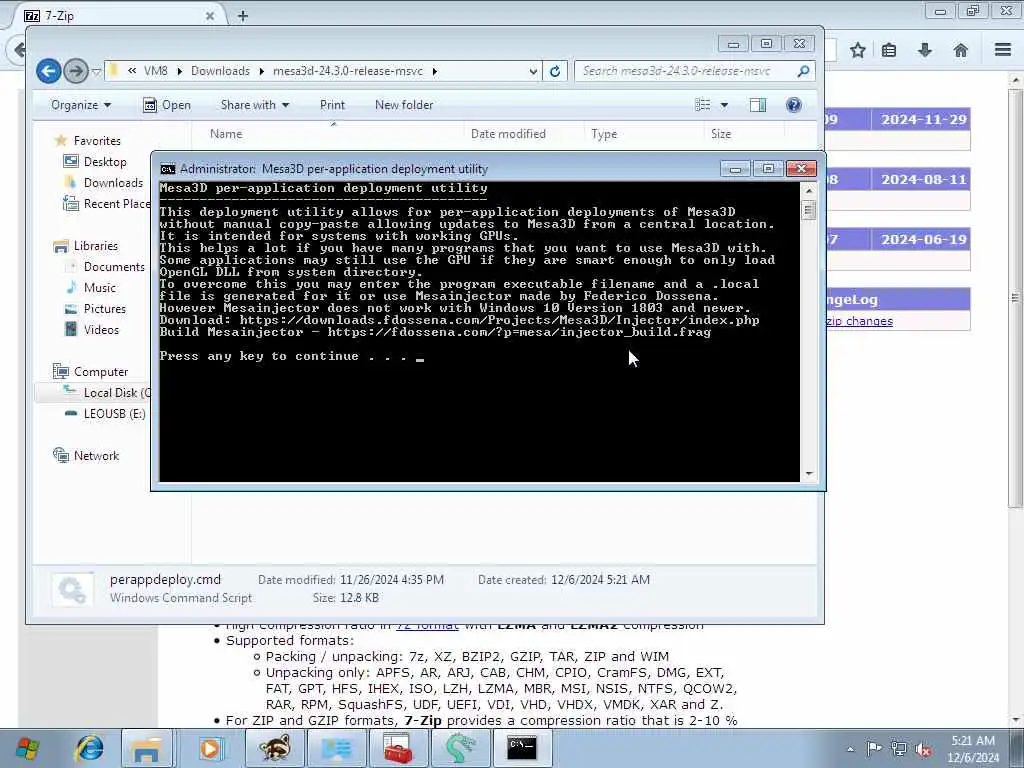Select the 7-Zip browser tab
1024x768 pixels.
[118, 16]
